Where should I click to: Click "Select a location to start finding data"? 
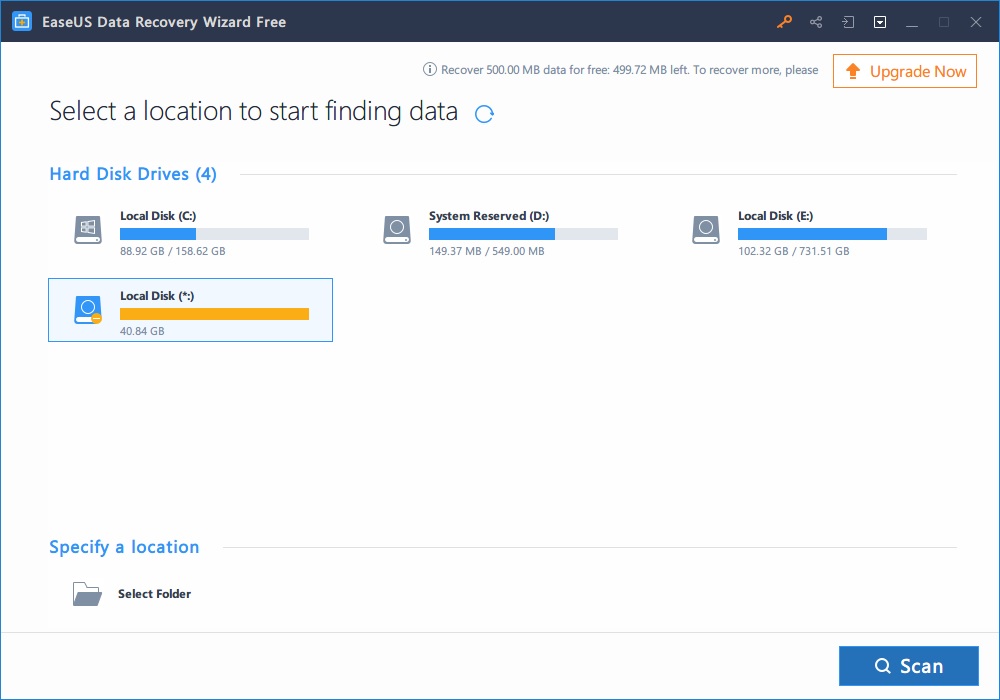254,111
